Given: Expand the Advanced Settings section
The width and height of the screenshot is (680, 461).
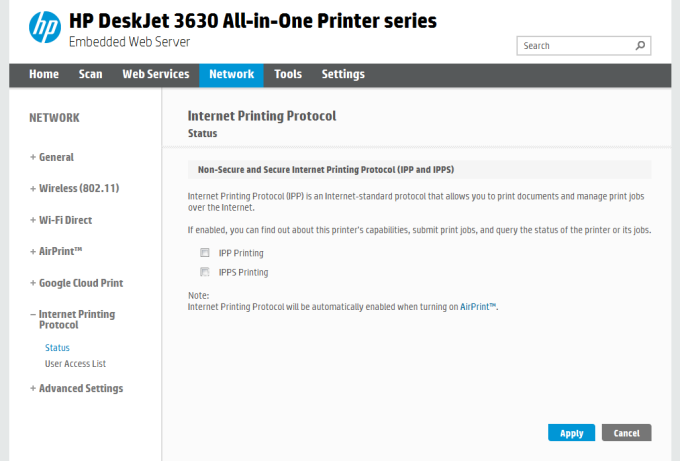Looking at the screenshot, I should click(x=77, y=388).
